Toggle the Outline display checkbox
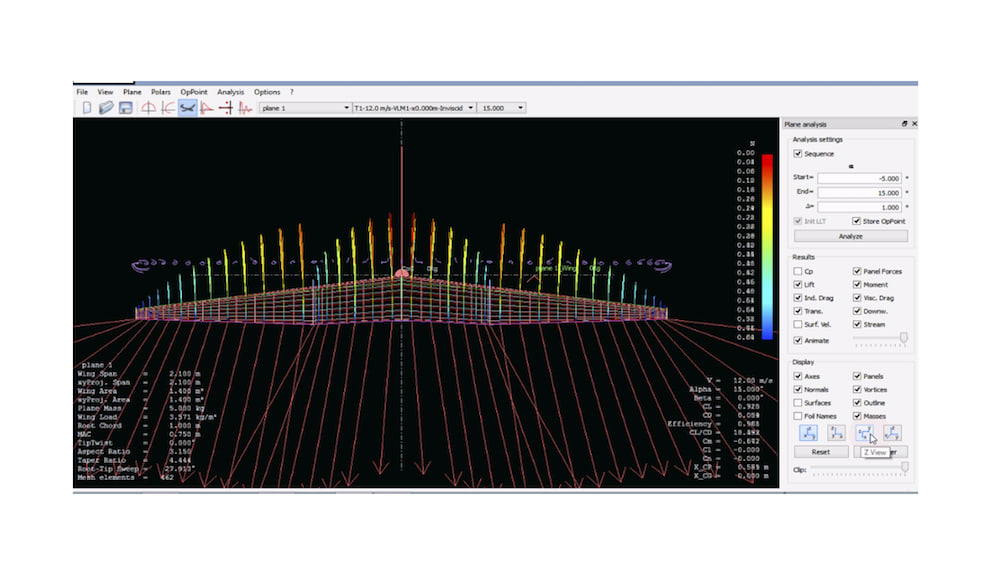The image size is (1000, 584). (x=857, y=403)
